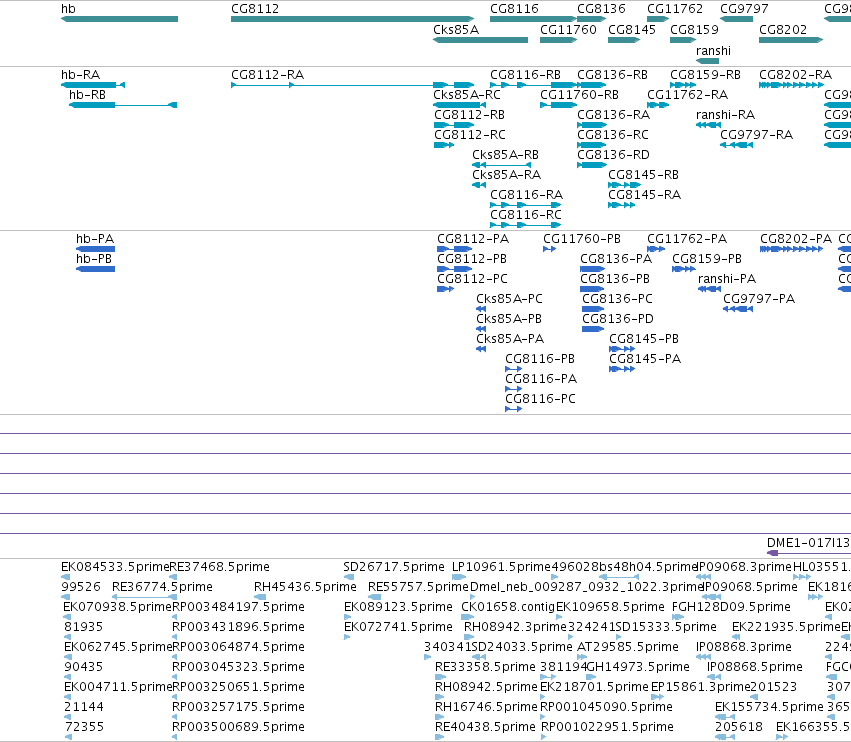Click the ranshi-PA protein label
Screen dimensions: 851x742
[x=727, y=279]
